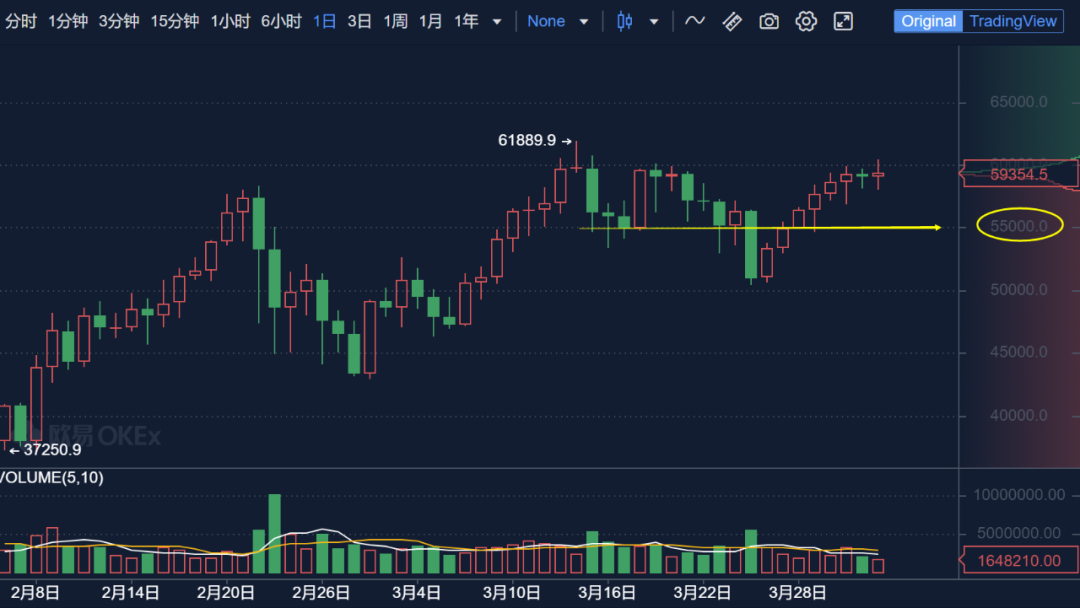Select the 1小时 chart interval
This screenshot has height=608, width=1080.
(230, 21)
